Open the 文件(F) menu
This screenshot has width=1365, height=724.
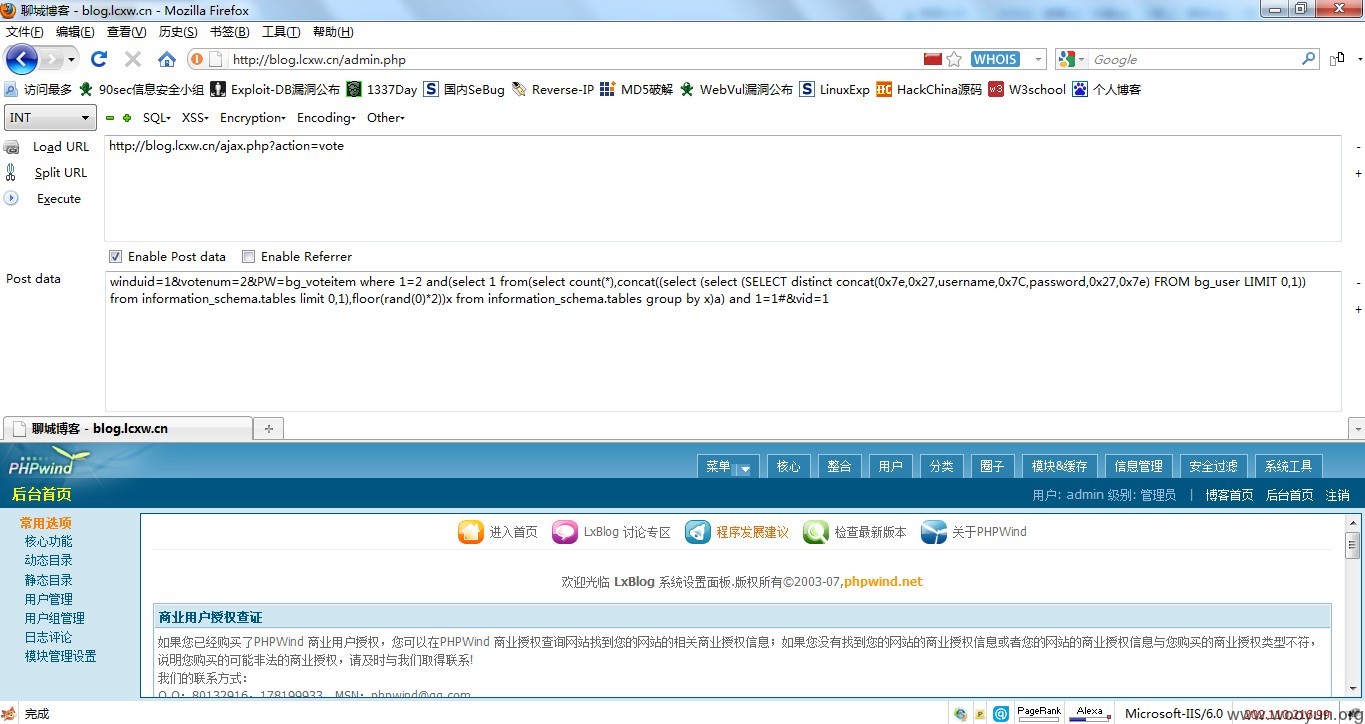click(x=25, y=32)
